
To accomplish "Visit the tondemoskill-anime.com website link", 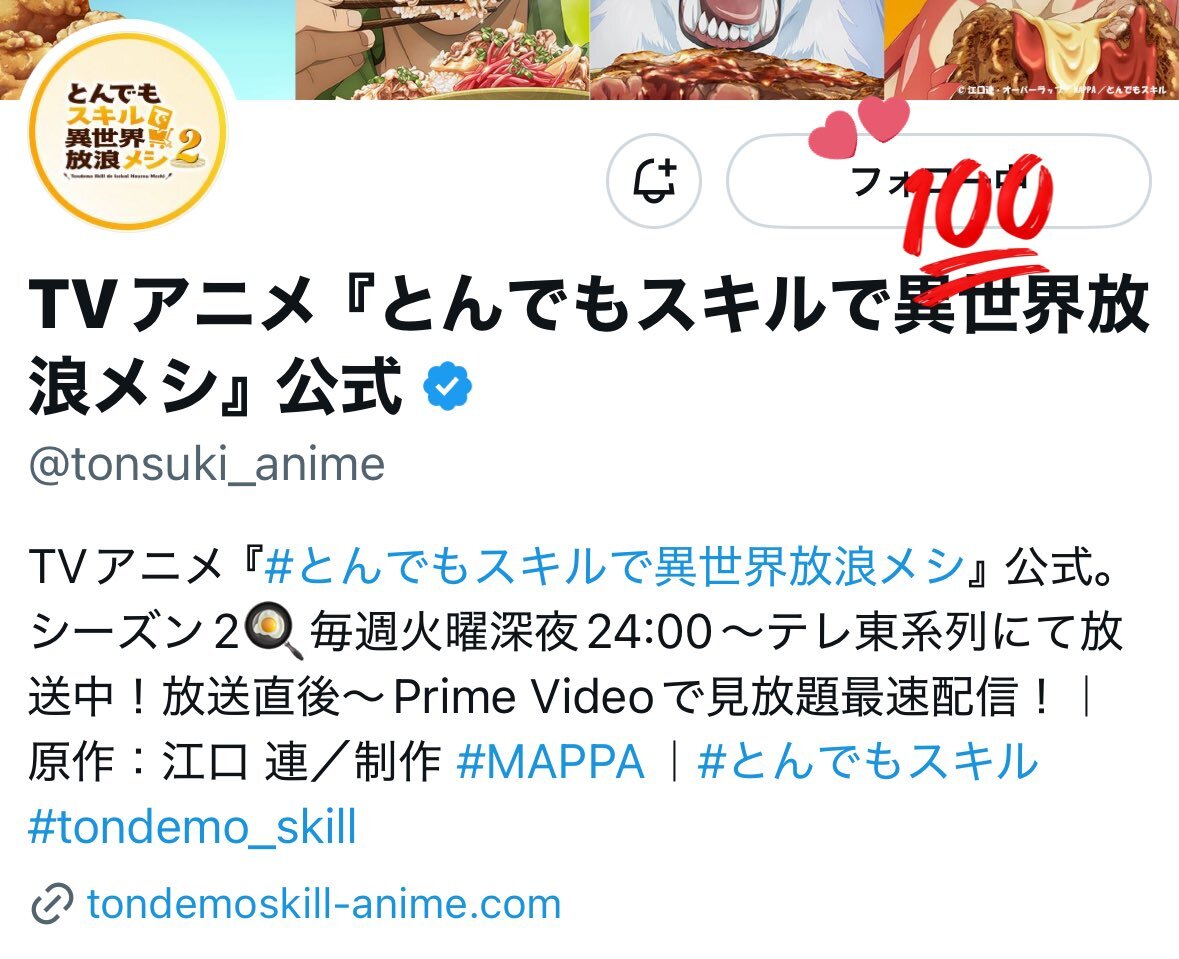I will pyautogui.click(x=324, y=903).
